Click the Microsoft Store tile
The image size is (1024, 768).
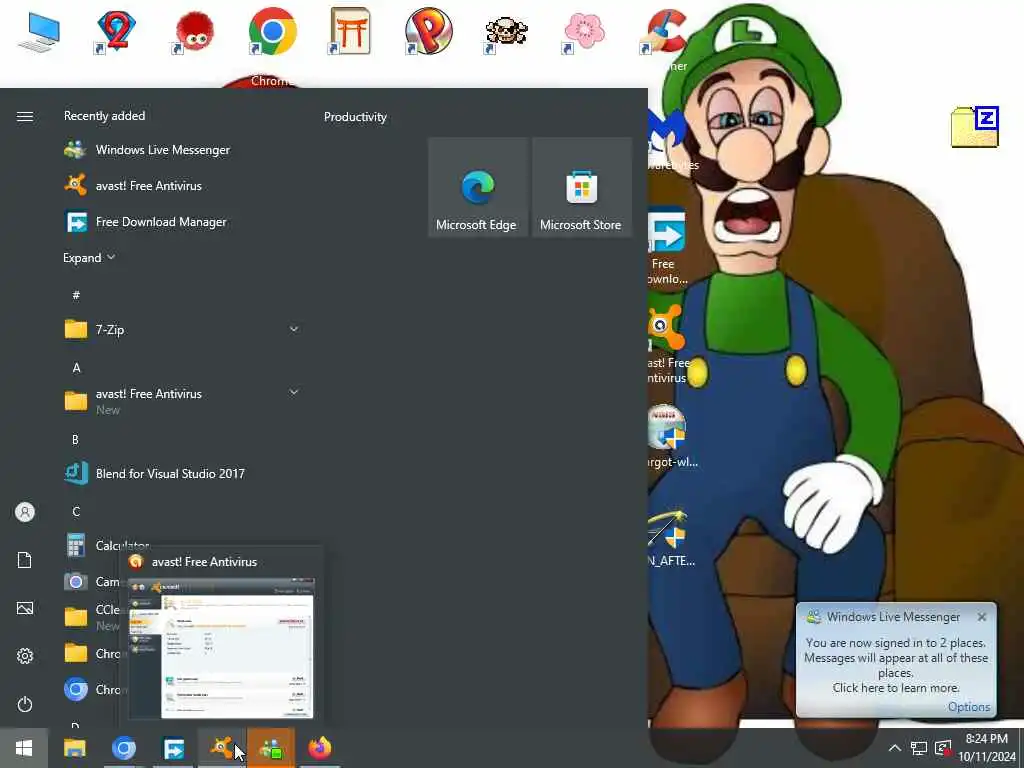tap(581, 187)
